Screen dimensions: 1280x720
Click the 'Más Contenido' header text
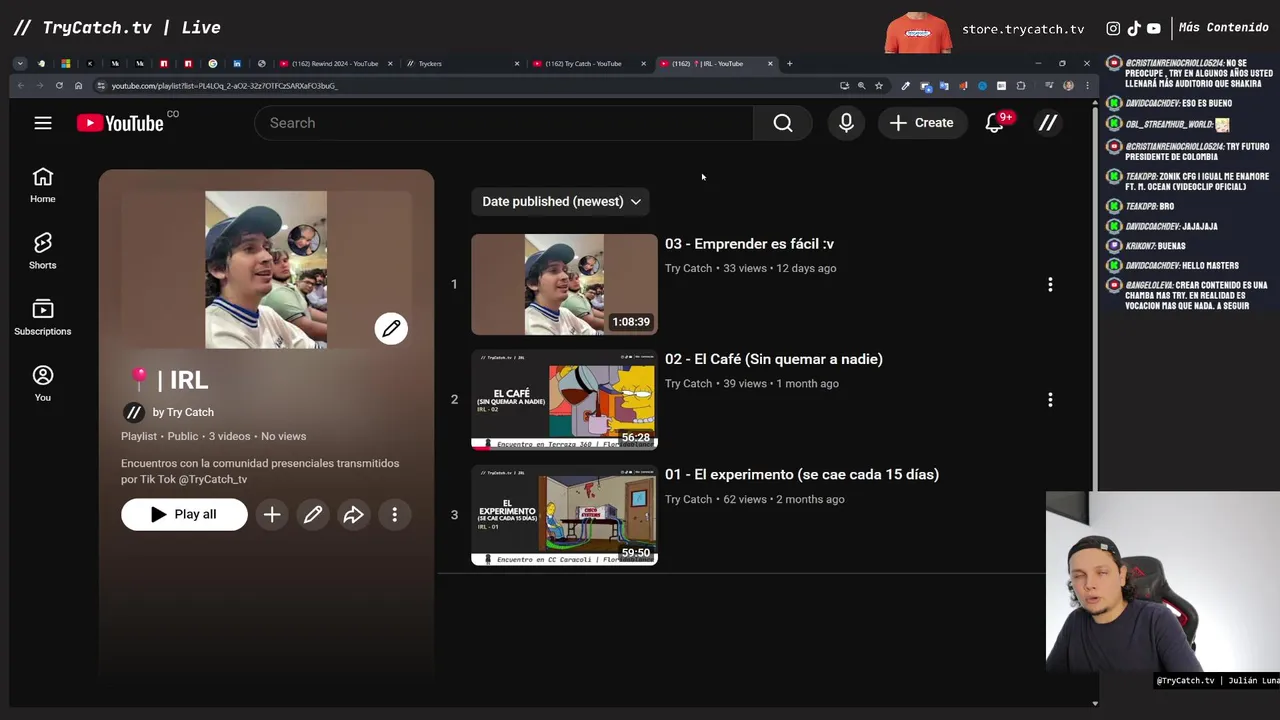pyautogui.click(x=1223, y=28)
